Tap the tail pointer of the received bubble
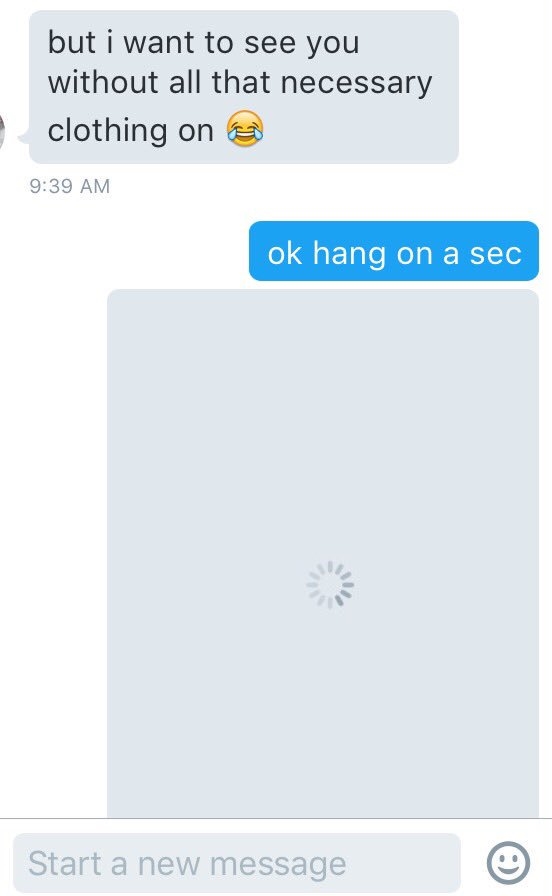 (24, 138)
